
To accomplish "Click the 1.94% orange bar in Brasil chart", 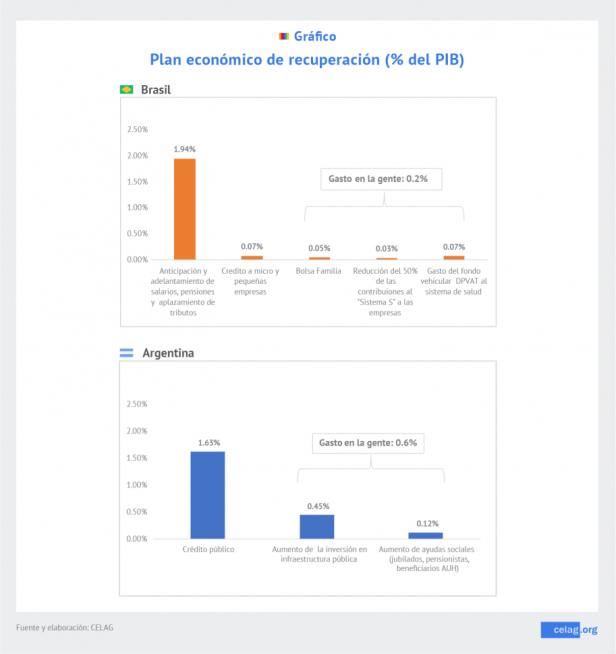I will tap(185, 209).
